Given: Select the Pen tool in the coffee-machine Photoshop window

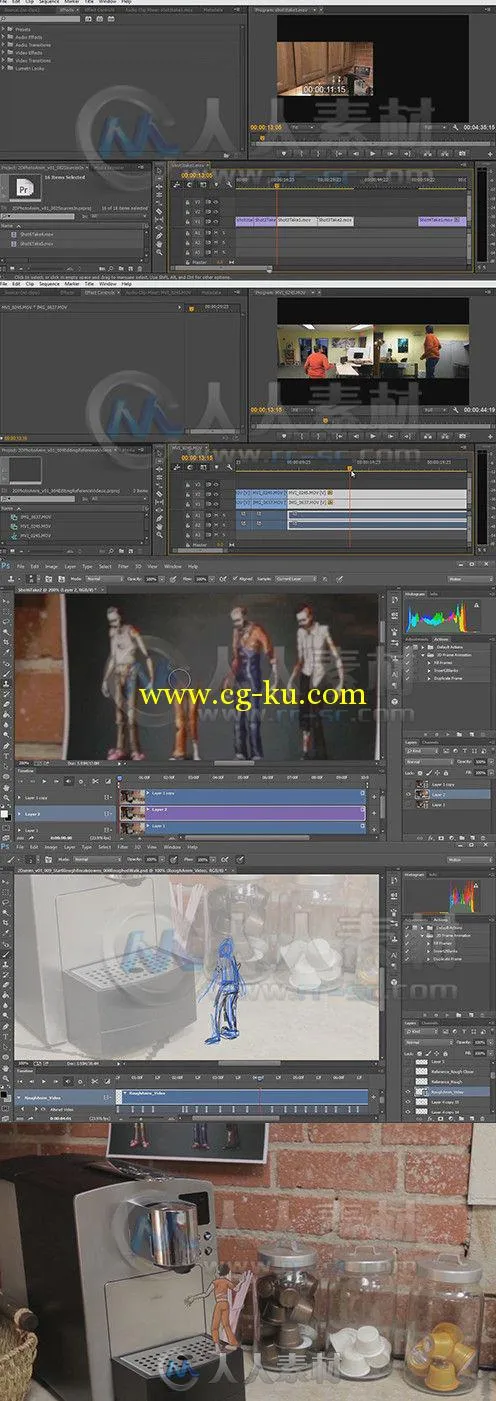Looking at the screenshot, I should click(6, 1026).
